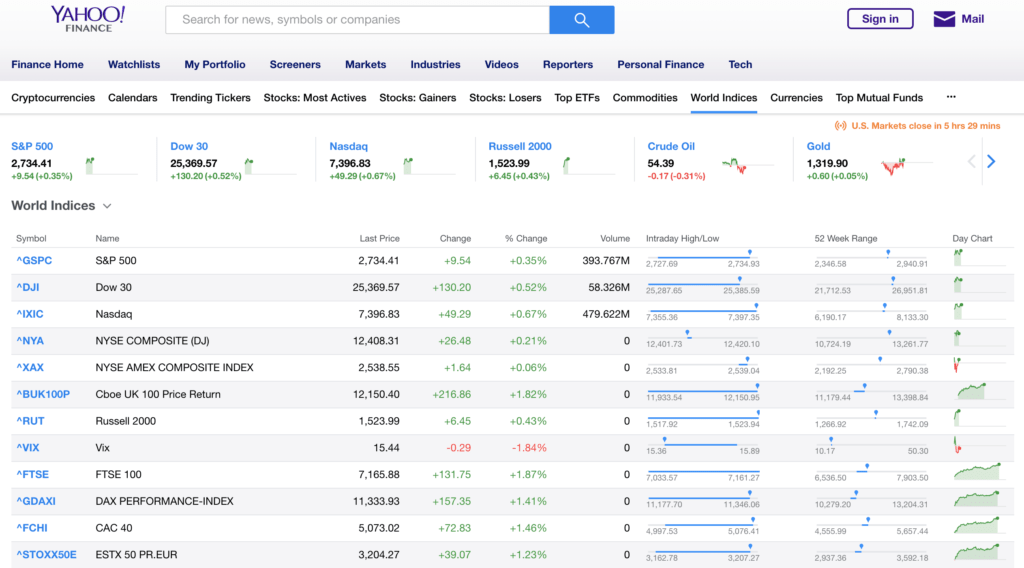
Task: Switch to Commodities tab
Action: (645, 98)
